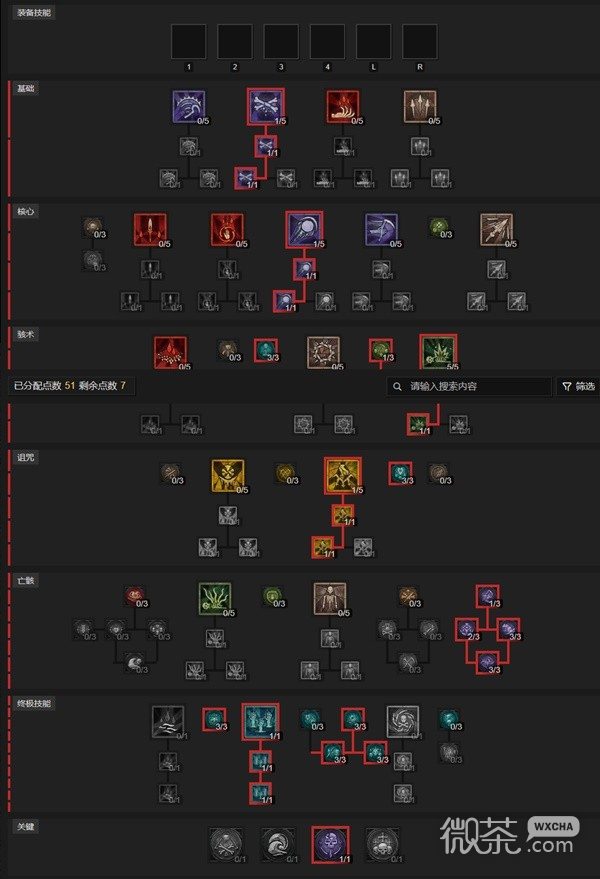Select the green tendrils skill in 亡骸 row
Viewport: 600px width, 879px height.
(x=215, y=598)
